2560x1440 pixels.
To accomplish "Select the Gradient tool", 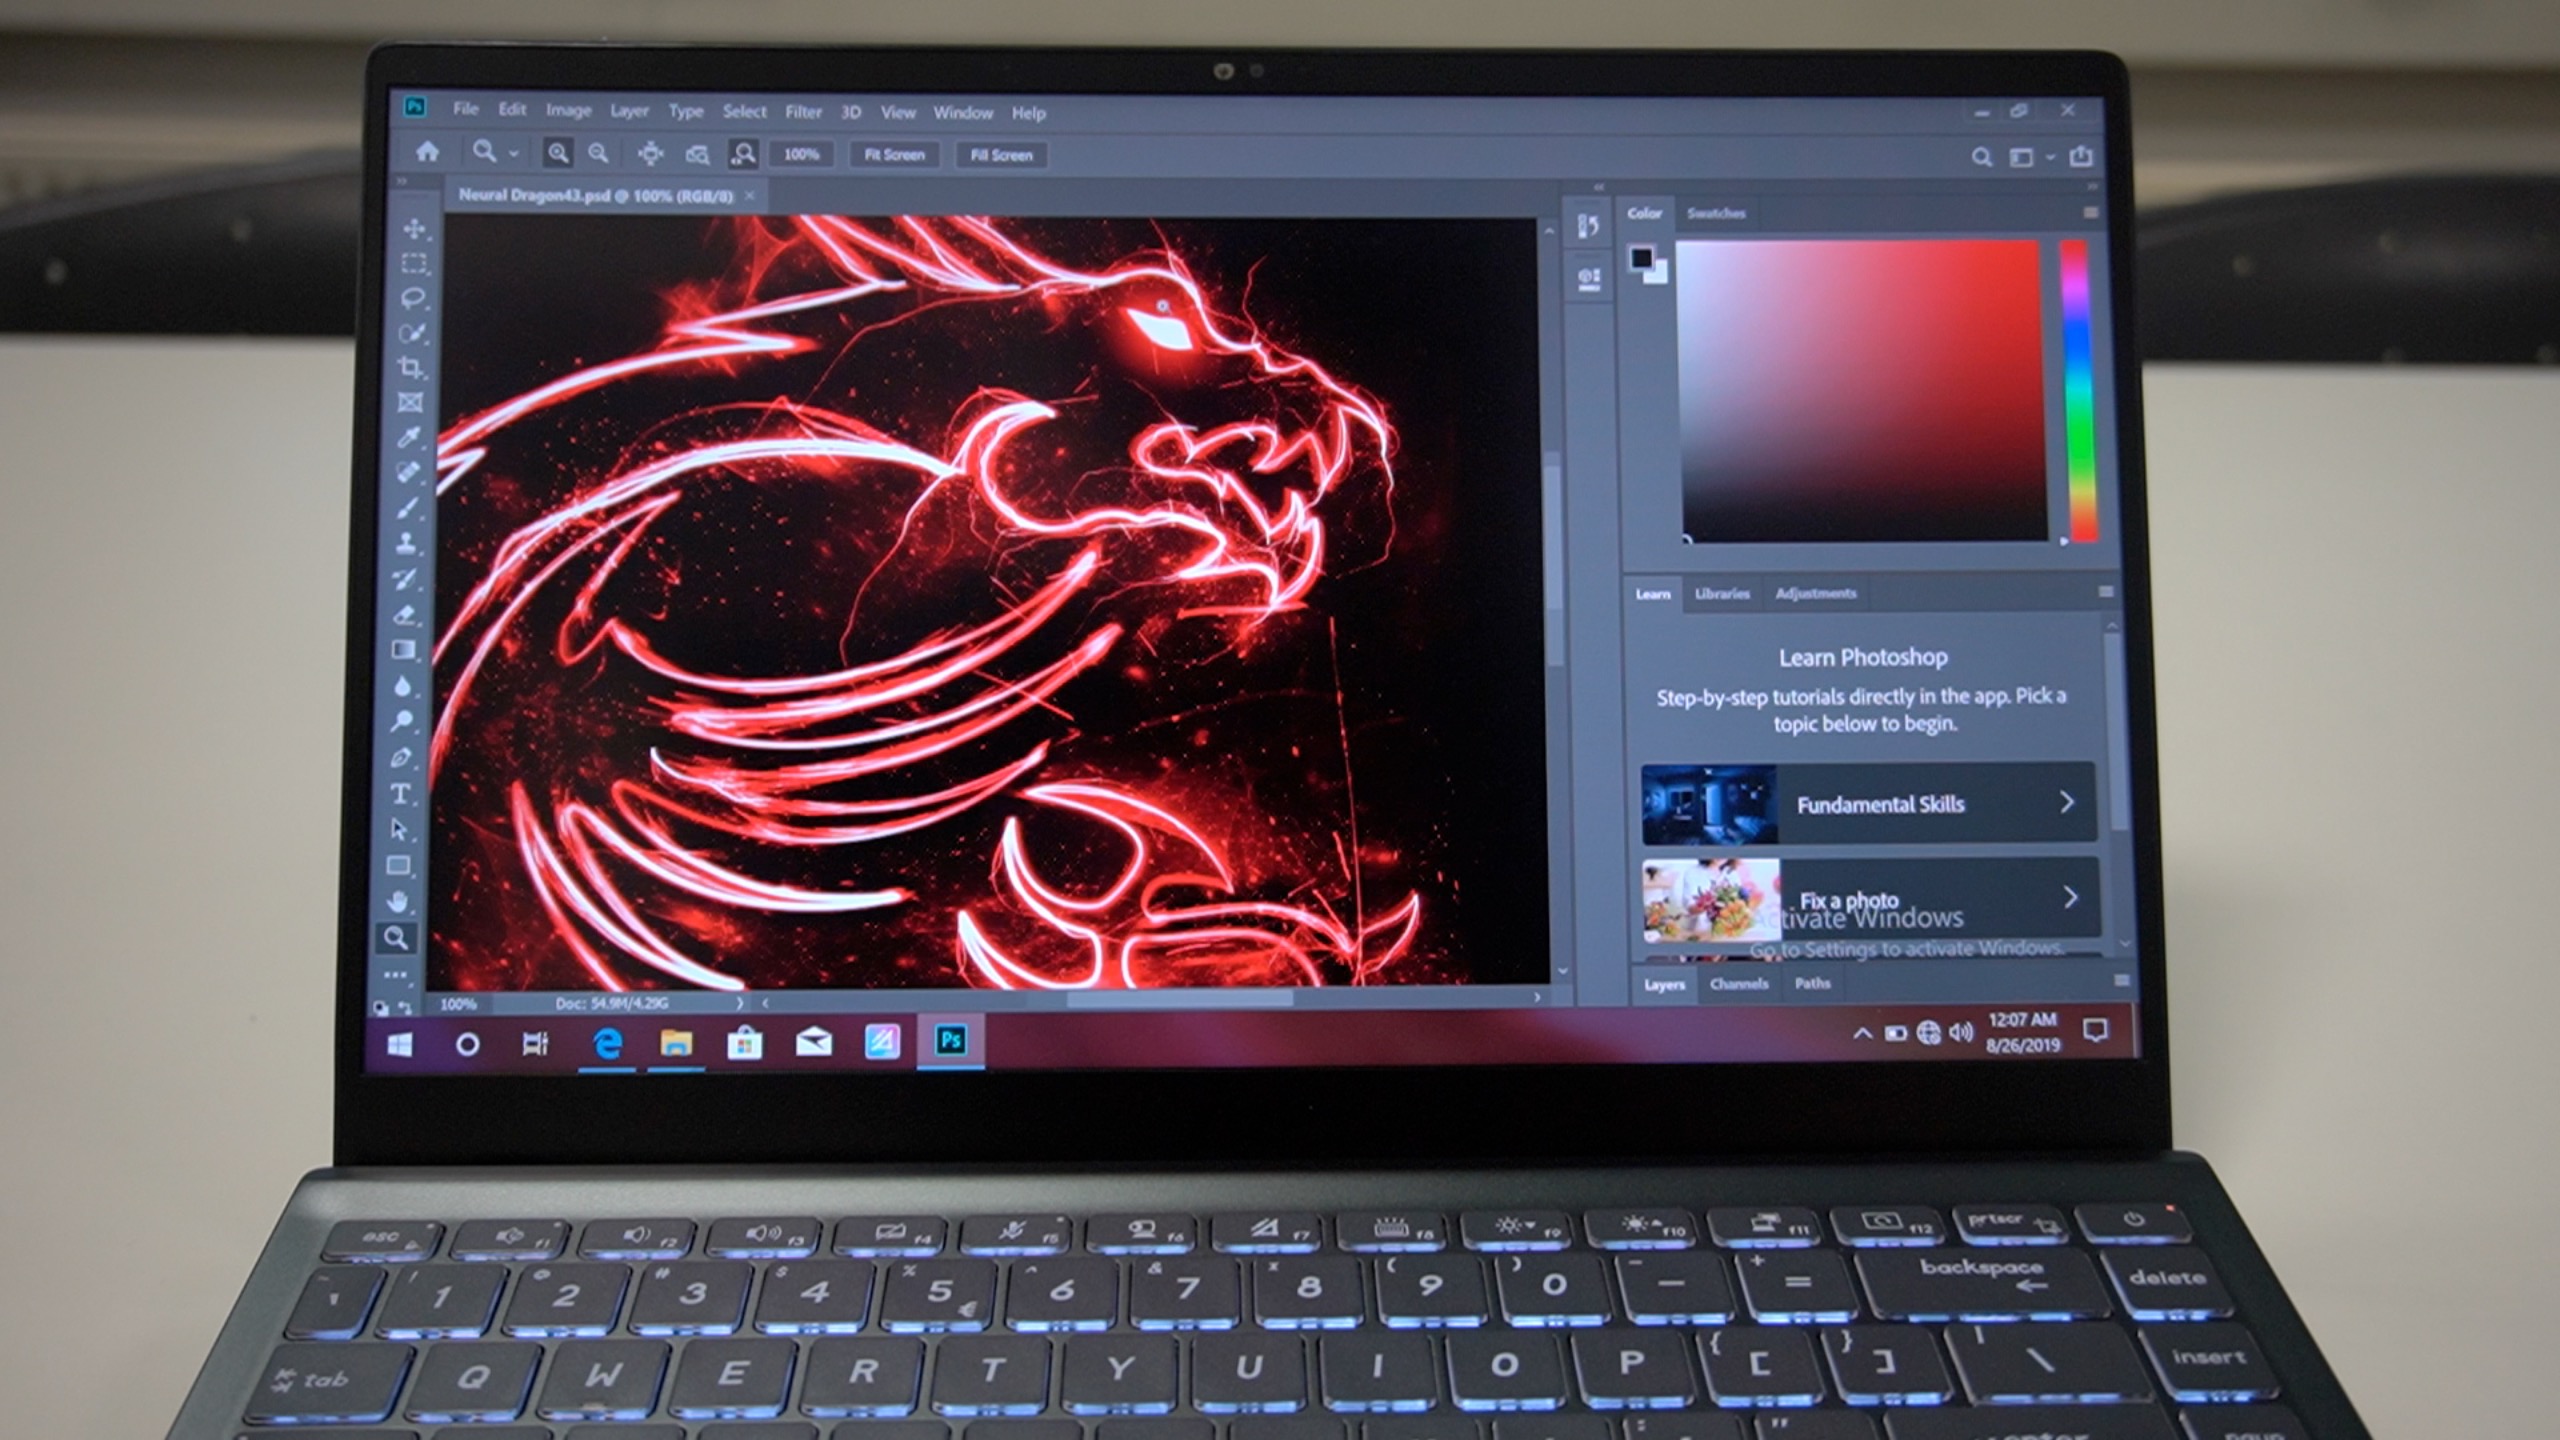I will coord(403,650).
